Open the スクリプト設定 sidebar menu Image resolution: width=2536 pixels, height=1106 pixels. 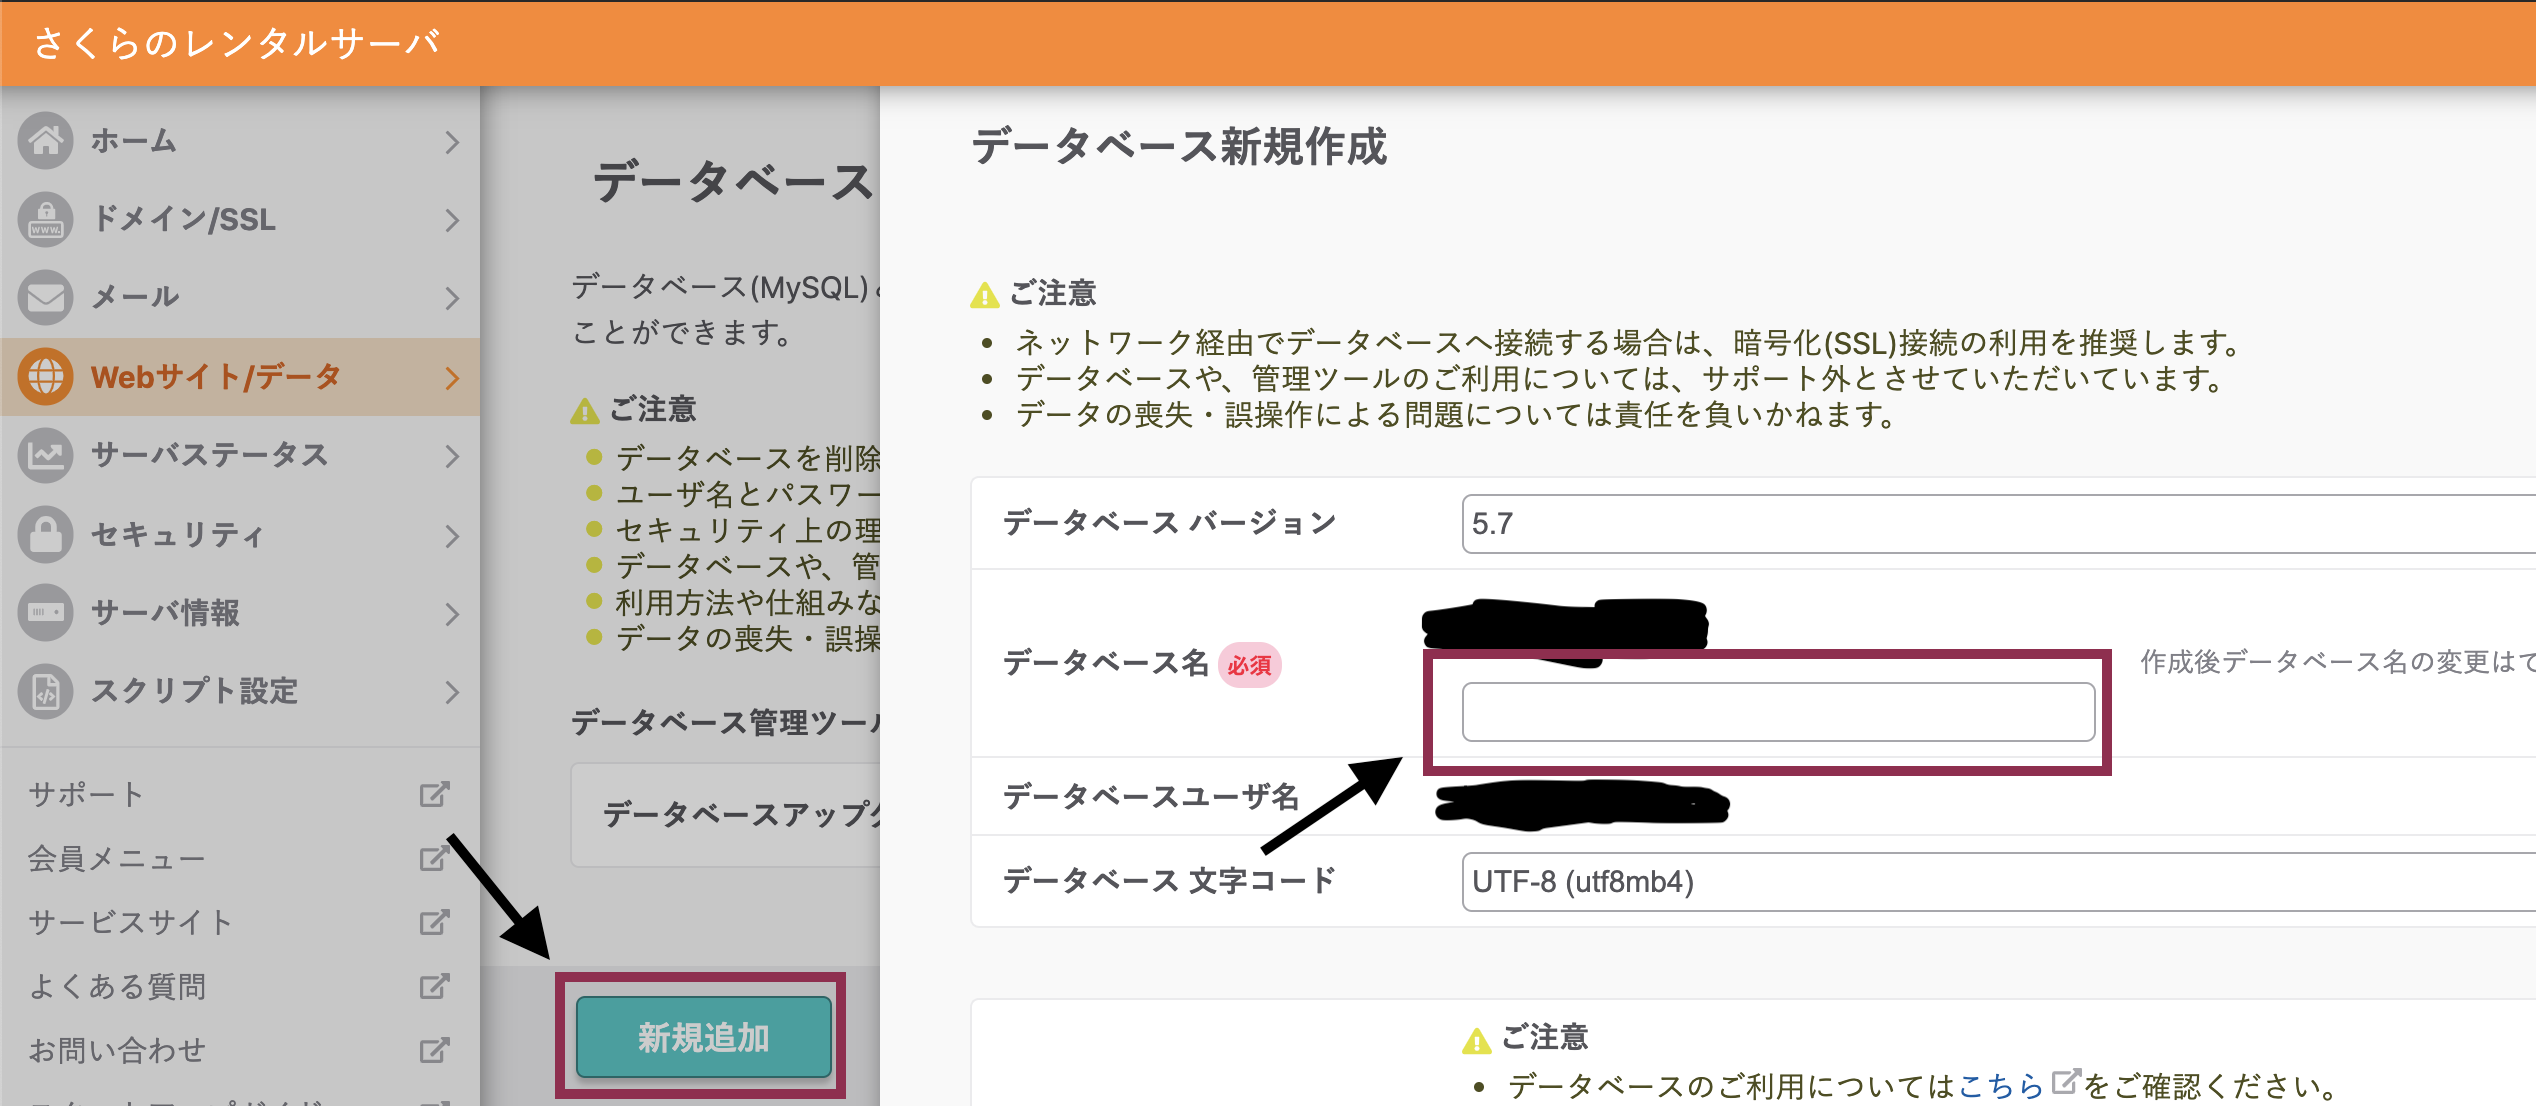point(240,691)
